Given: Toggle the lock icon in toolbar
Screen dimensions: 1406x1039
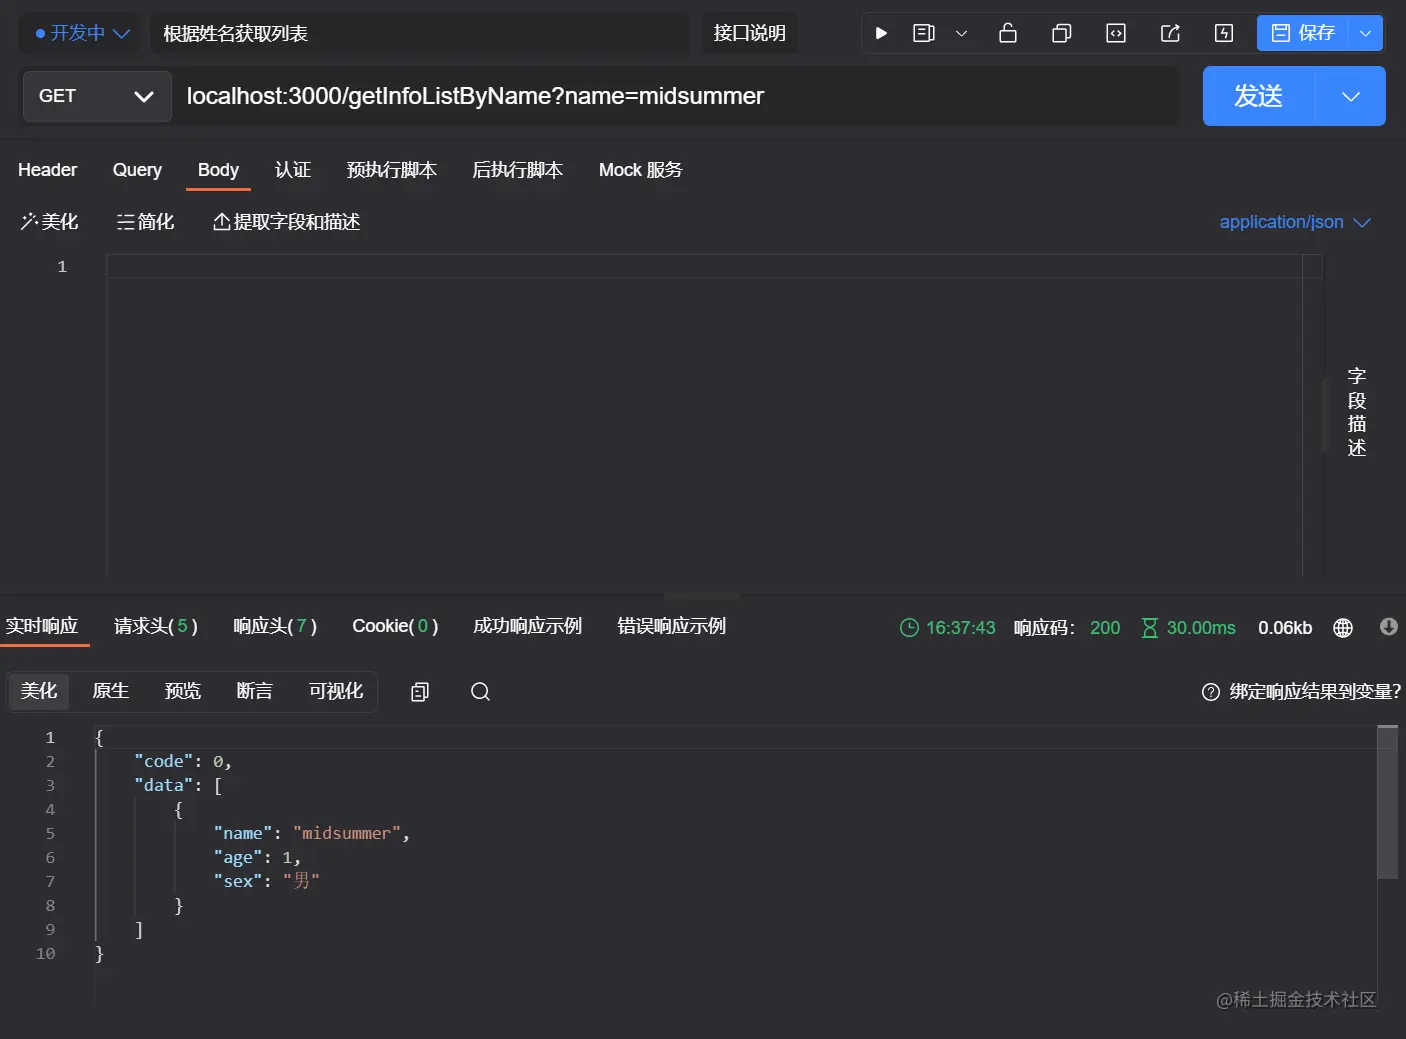Looking at the screenshot, I should [1008, 33].
